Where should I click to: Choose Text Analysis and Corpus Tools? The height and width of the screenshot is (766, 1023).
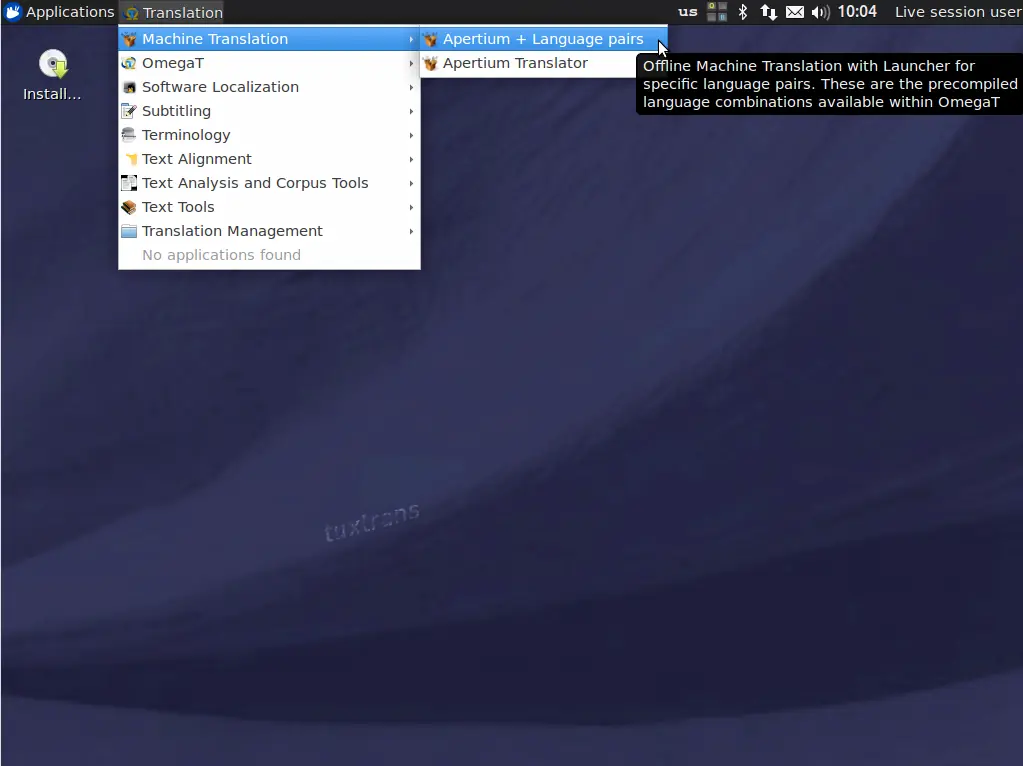coord(269,183)
